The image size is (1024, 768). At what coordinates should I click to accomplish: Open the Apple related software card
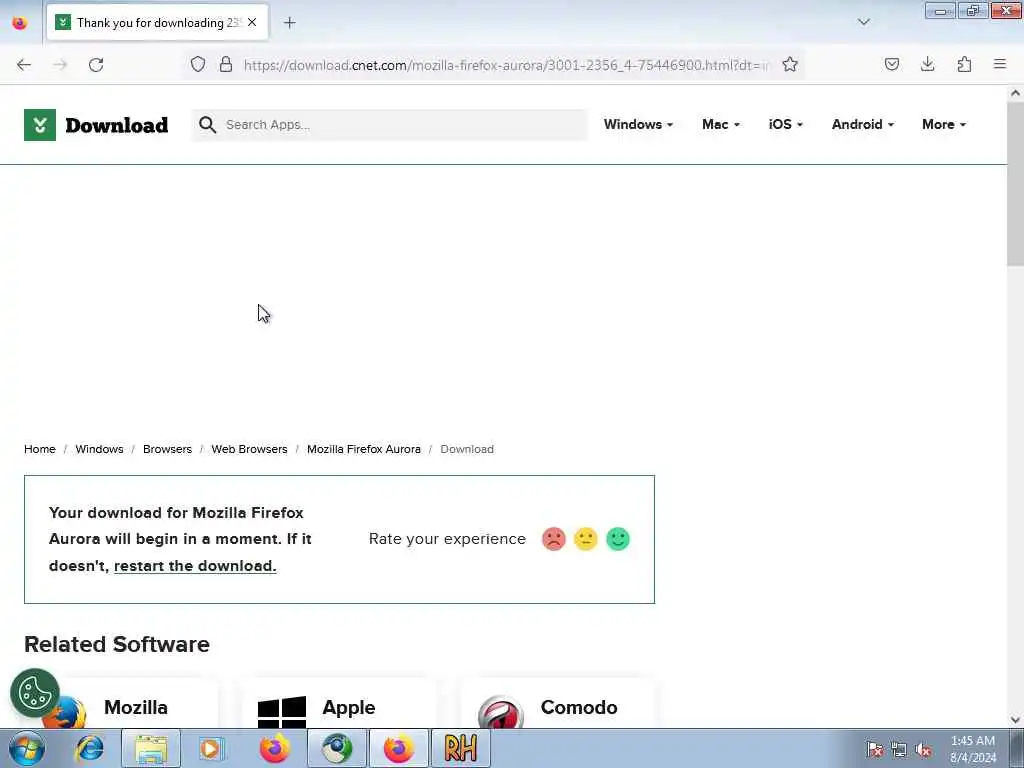(x=339, y=705)
